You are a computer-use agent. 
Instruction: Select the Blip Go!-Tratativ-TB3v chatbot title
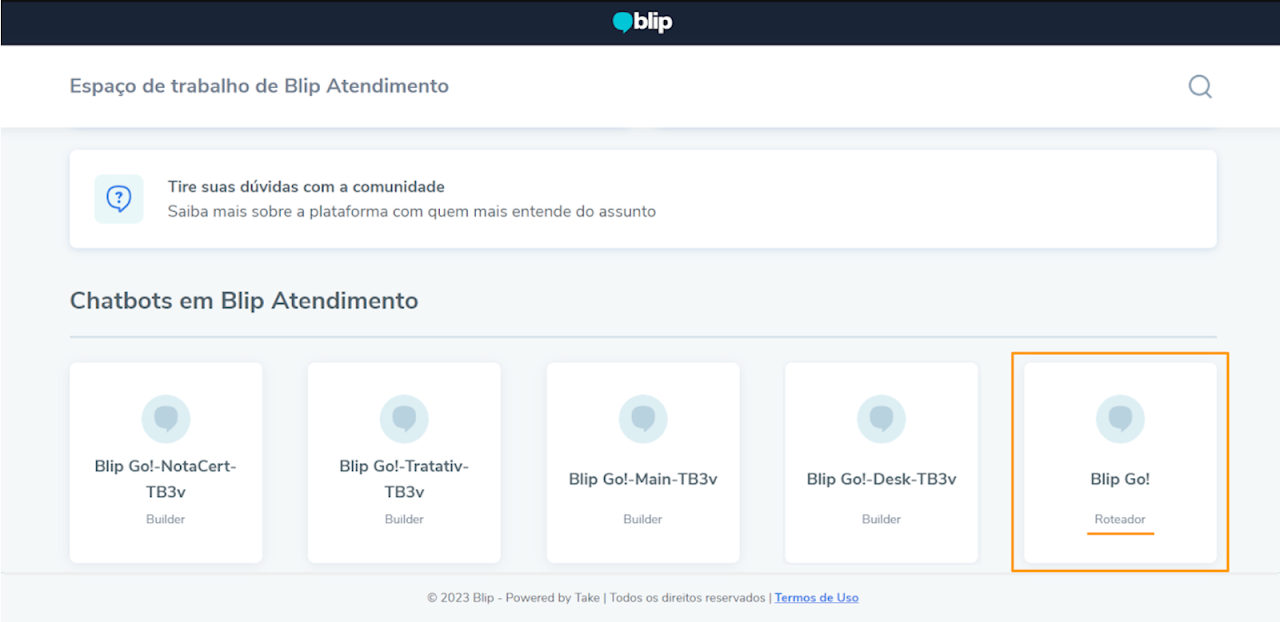[404, 479]
